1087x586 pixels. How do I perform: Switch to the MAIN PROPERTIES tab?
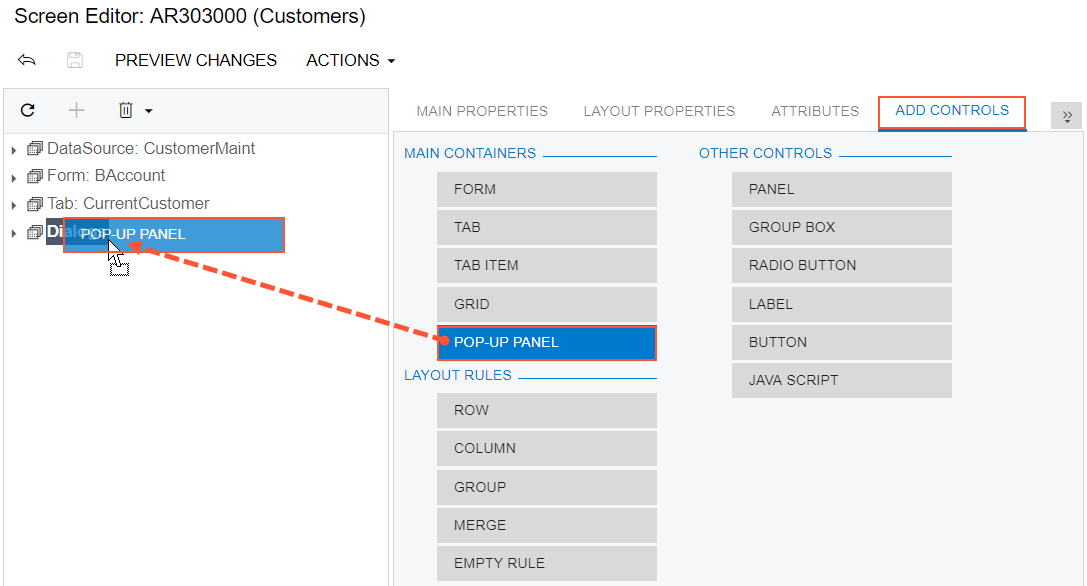click(482, 111)
